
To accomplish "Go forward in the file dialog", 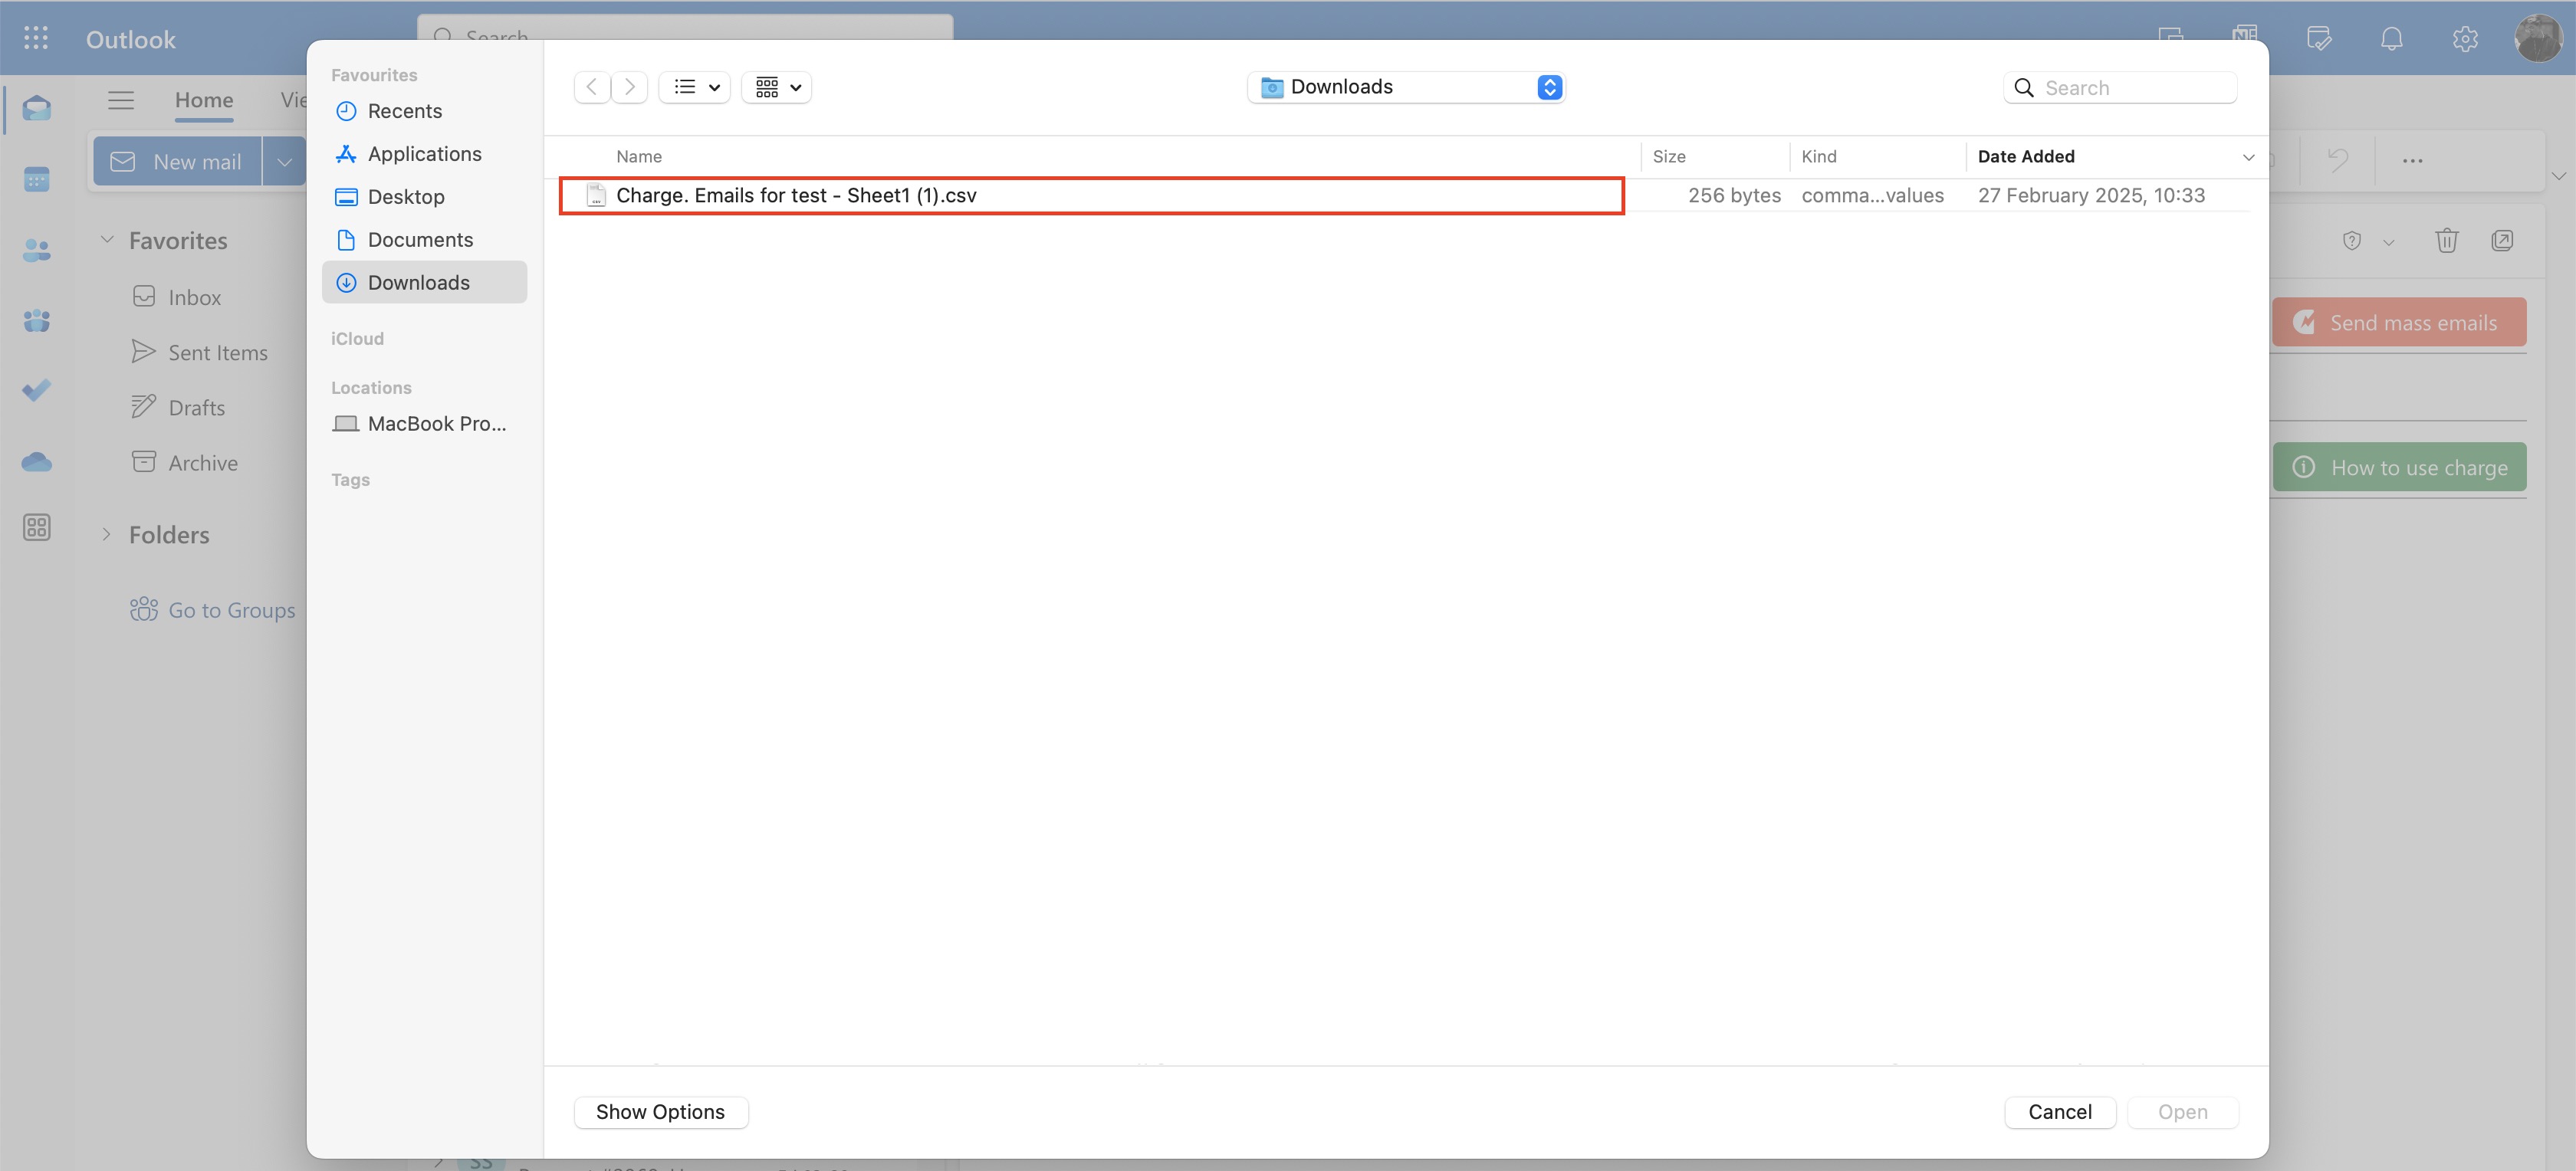I will (629, 87).
